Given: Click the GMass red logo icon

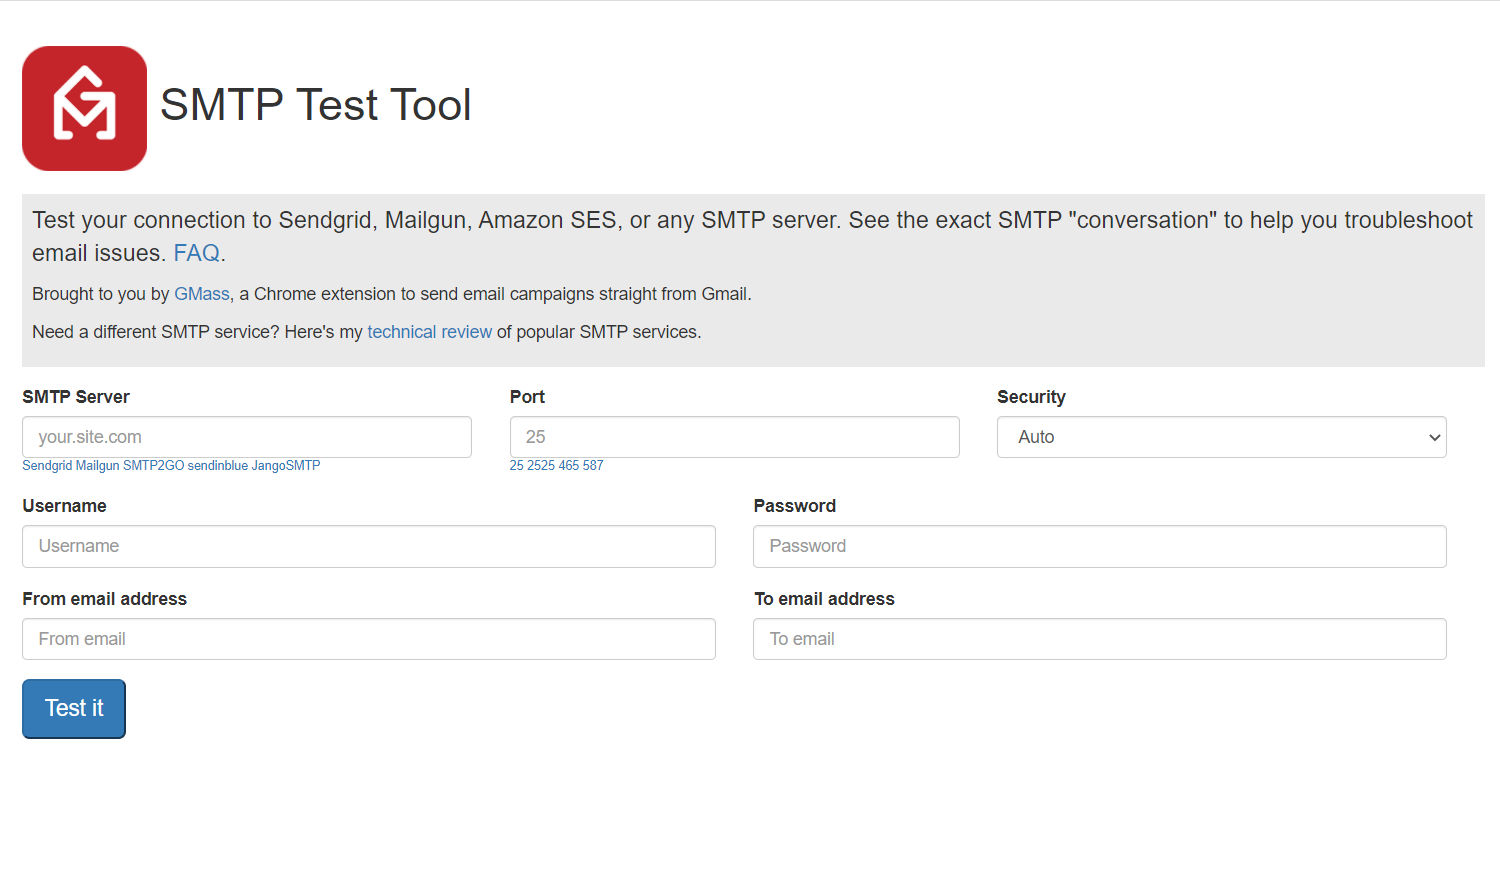Looking at the screenshot, I should click(x=84, y=108).
